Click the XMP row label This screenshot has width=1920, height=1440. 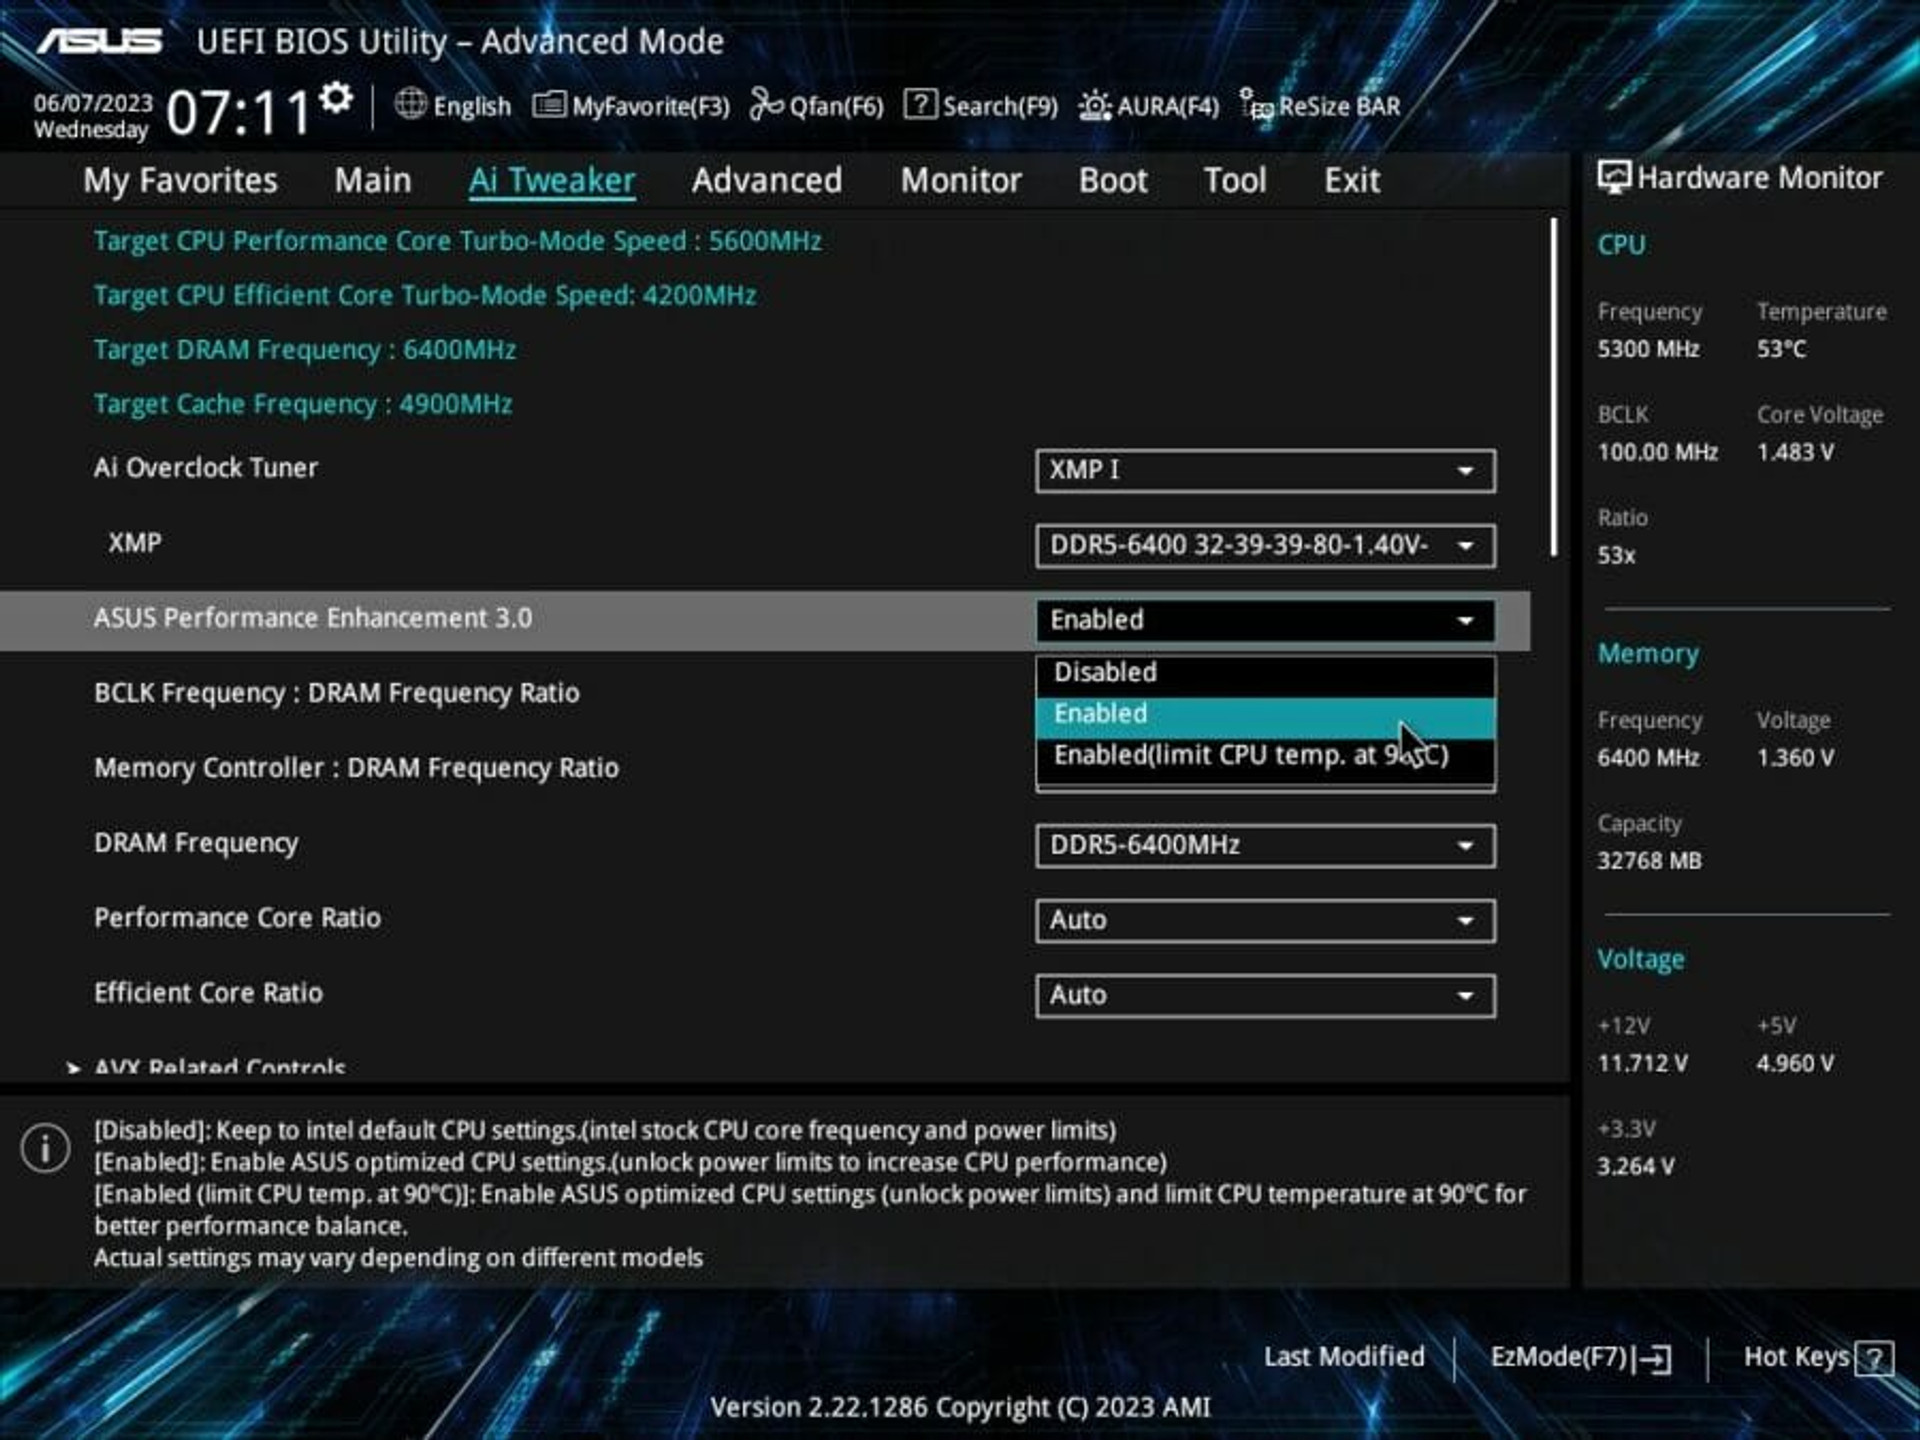tap(135, 543)
